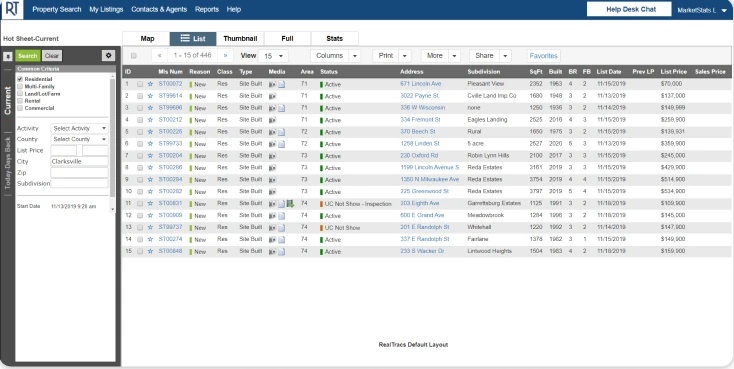Select row checkbox for ST00225
Image resolution: width=734 pixels, height=369 pixels.
tap(140, 132)
